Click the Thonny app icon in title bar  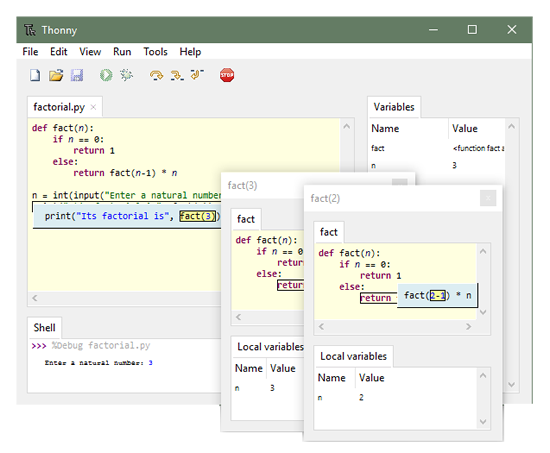click(x=30, y=30)
